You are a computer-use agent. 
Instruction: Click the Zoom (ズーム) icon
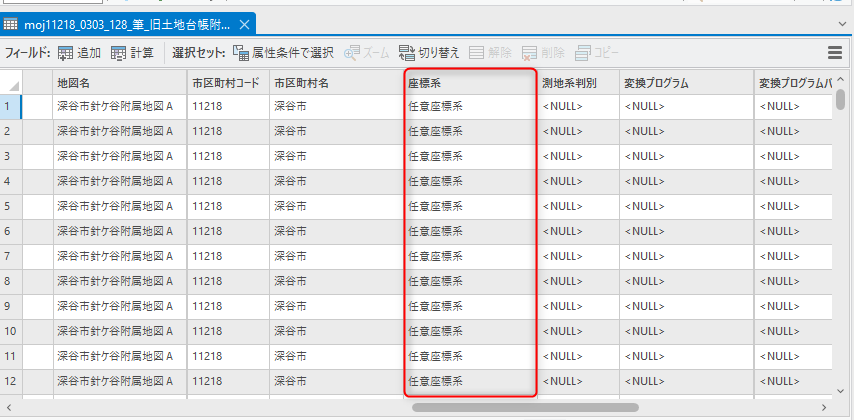pyautogui.click(x=351, y=53)
